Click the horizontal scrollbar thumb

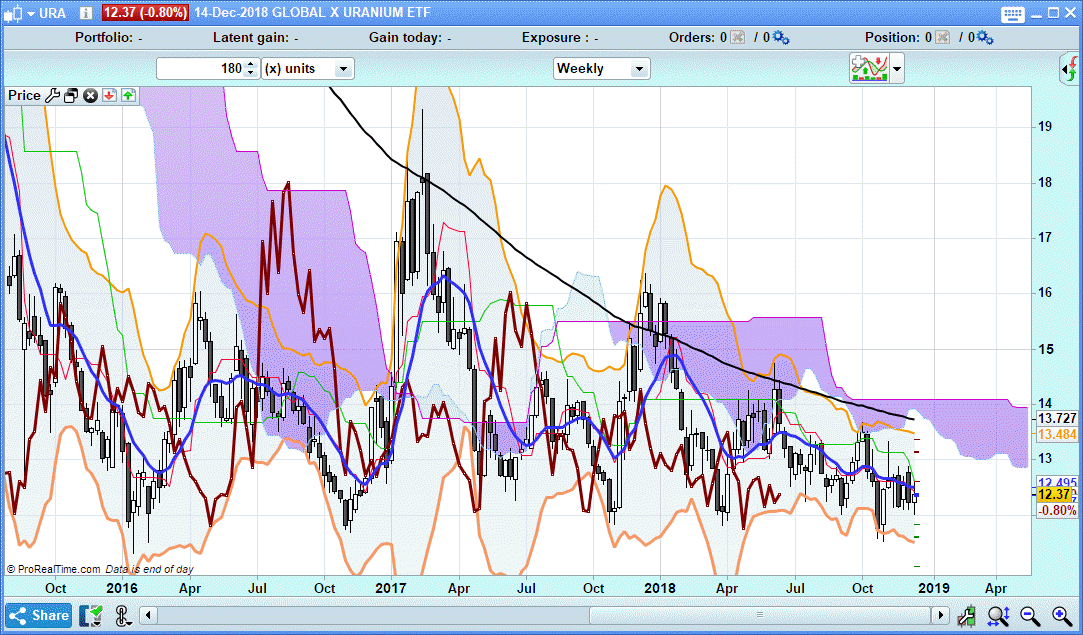click(x=760, y=615)
